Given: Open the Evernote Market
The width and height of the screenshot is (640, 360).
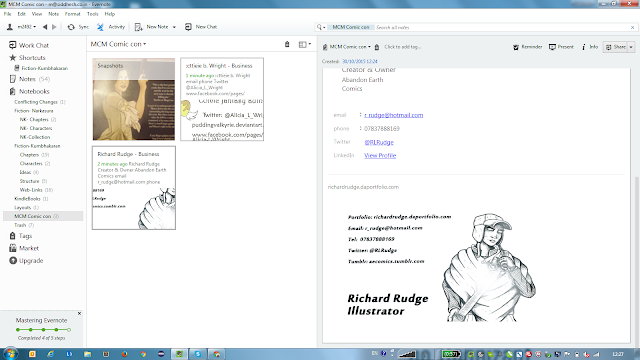Looking at the screenshot, I should (24, 248).
